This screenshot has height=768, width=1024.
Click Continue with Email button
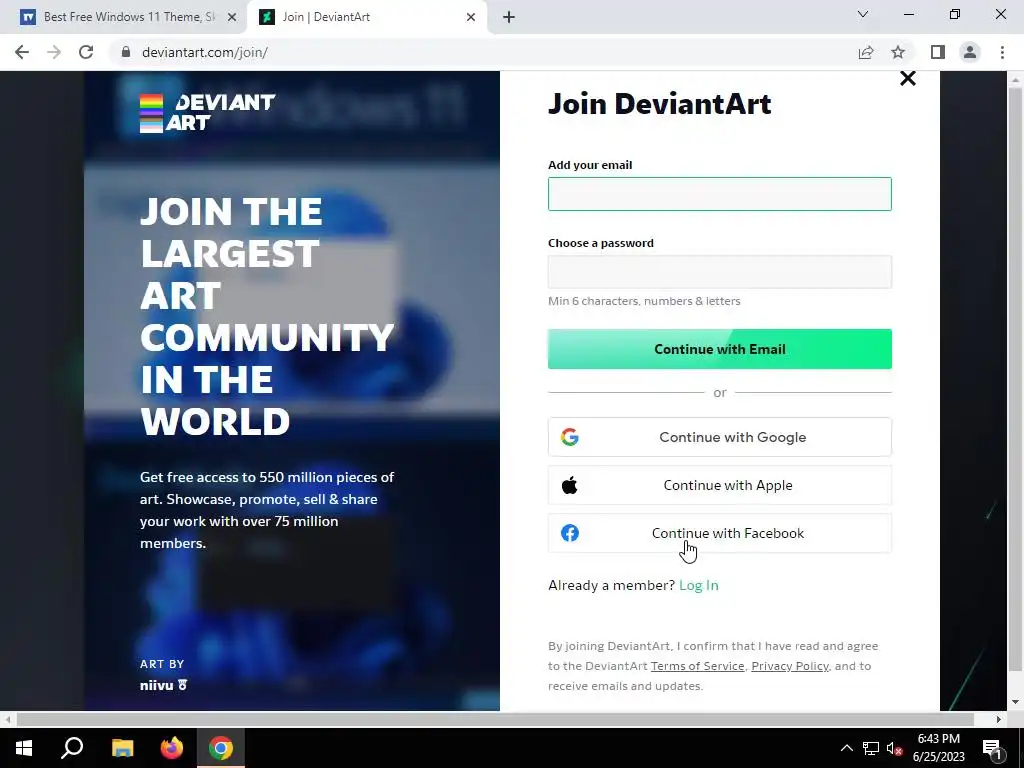click(720, 349)
